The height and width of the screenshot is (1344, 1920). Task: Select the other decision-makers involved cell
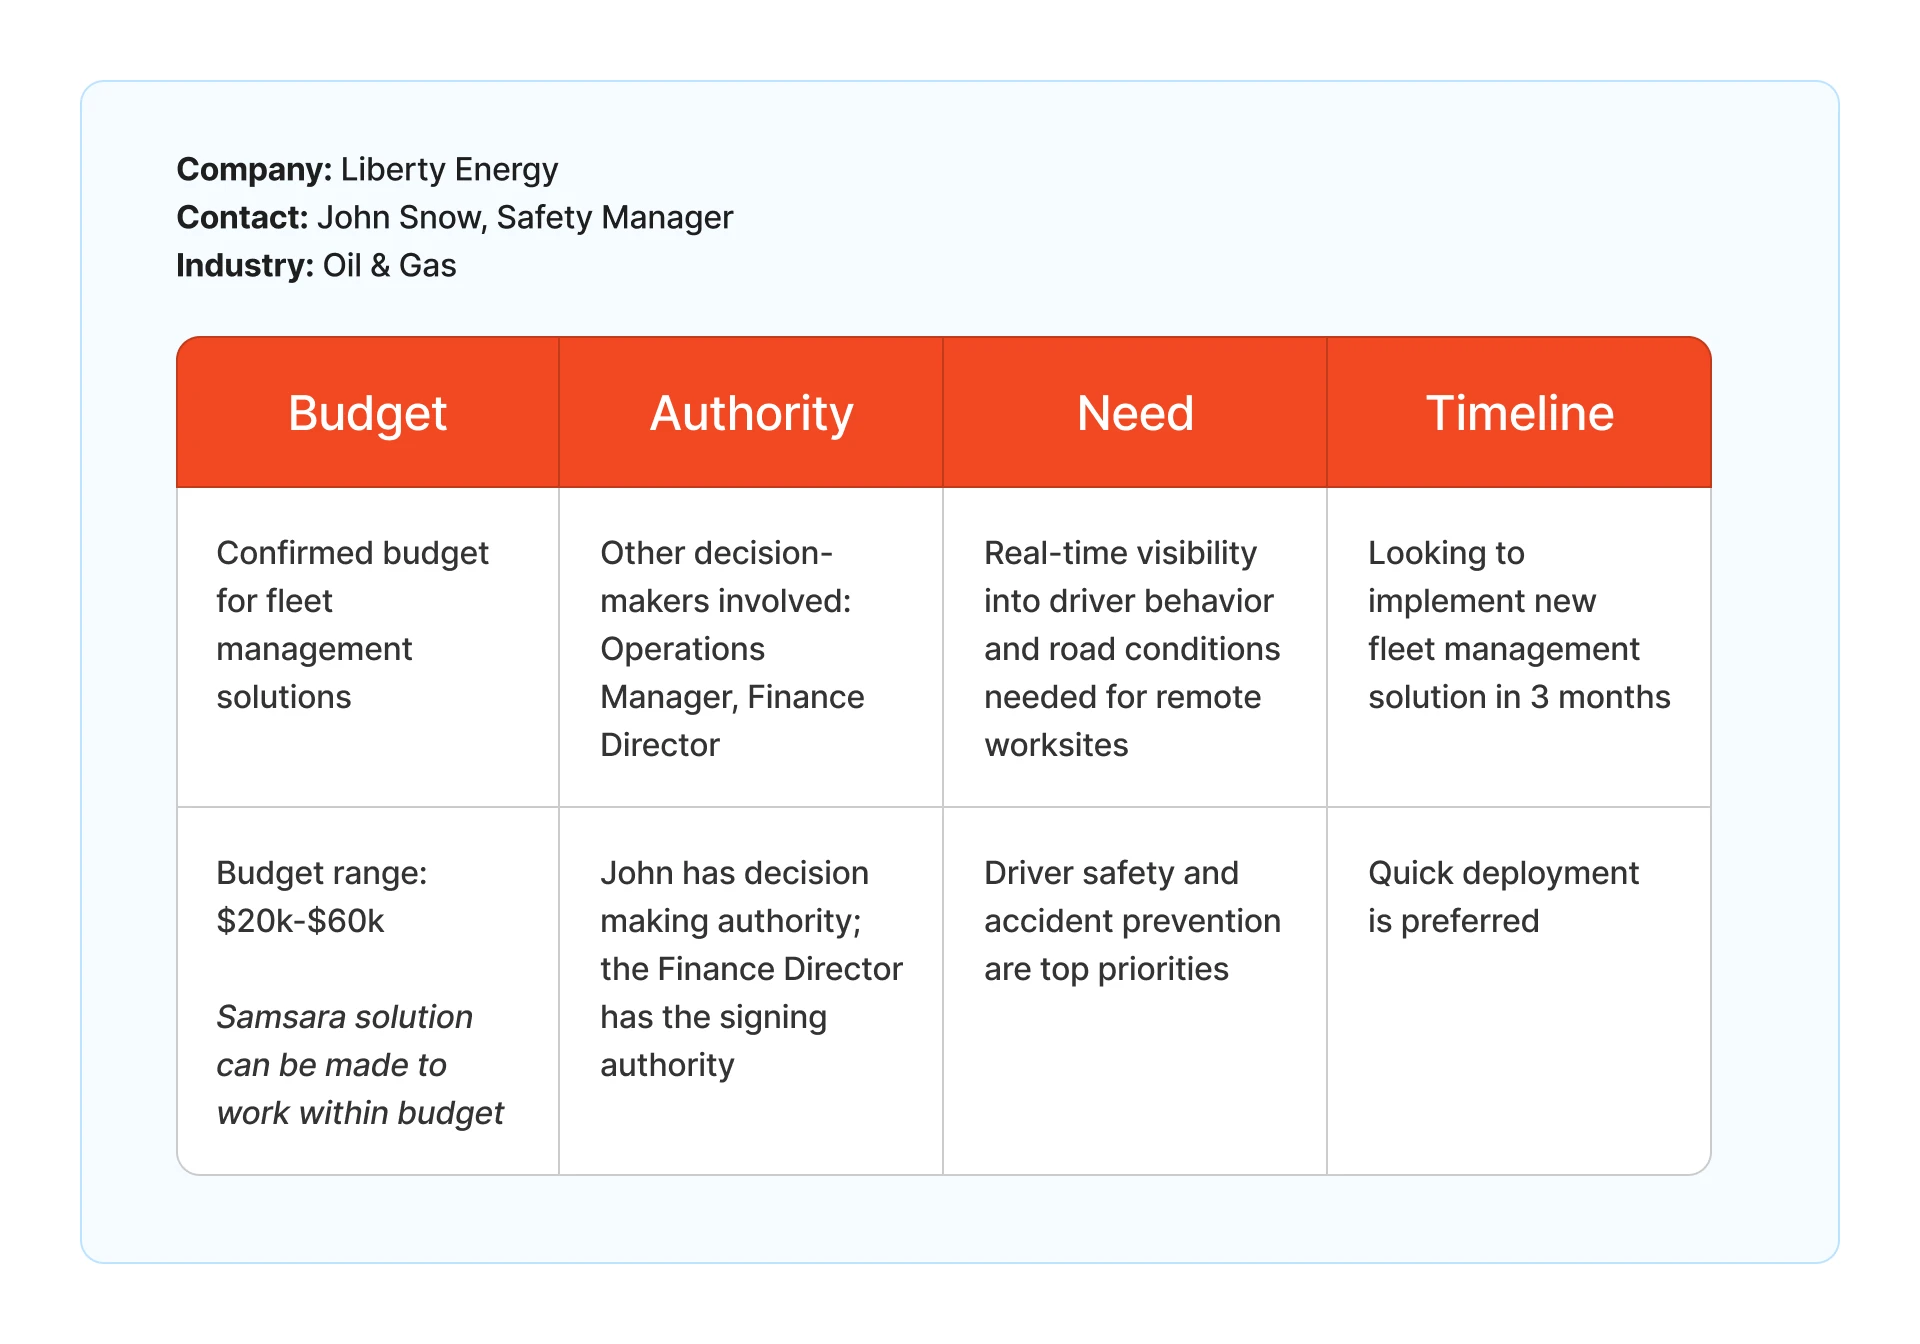pyautogui.click(x=732, y=649)
